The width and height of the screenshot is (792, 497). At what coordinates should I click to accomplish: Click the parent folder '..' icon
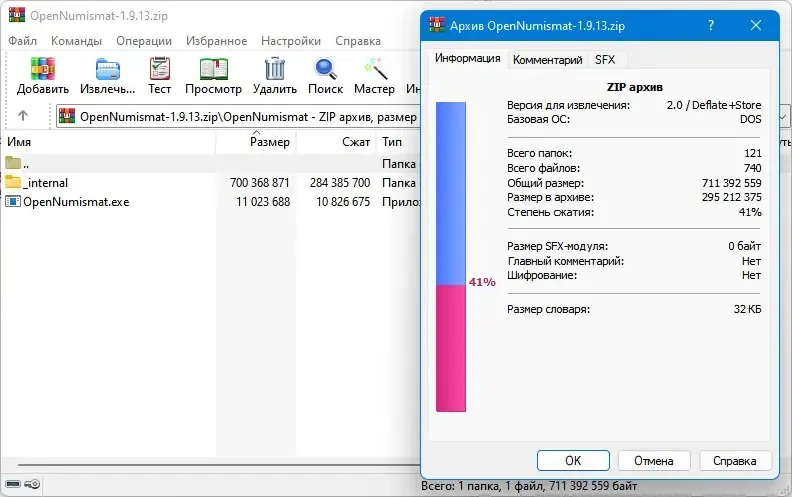(x=13, y=163)
